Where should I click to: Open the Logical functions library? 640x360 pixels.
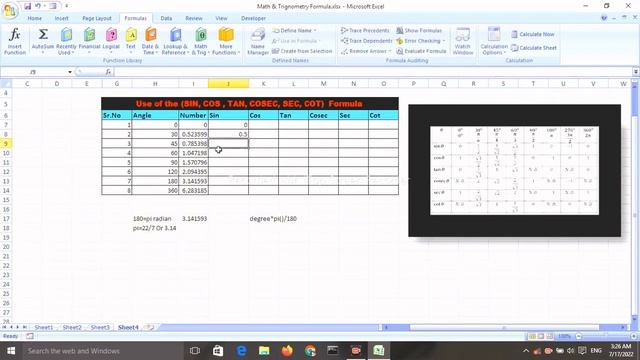111,41
